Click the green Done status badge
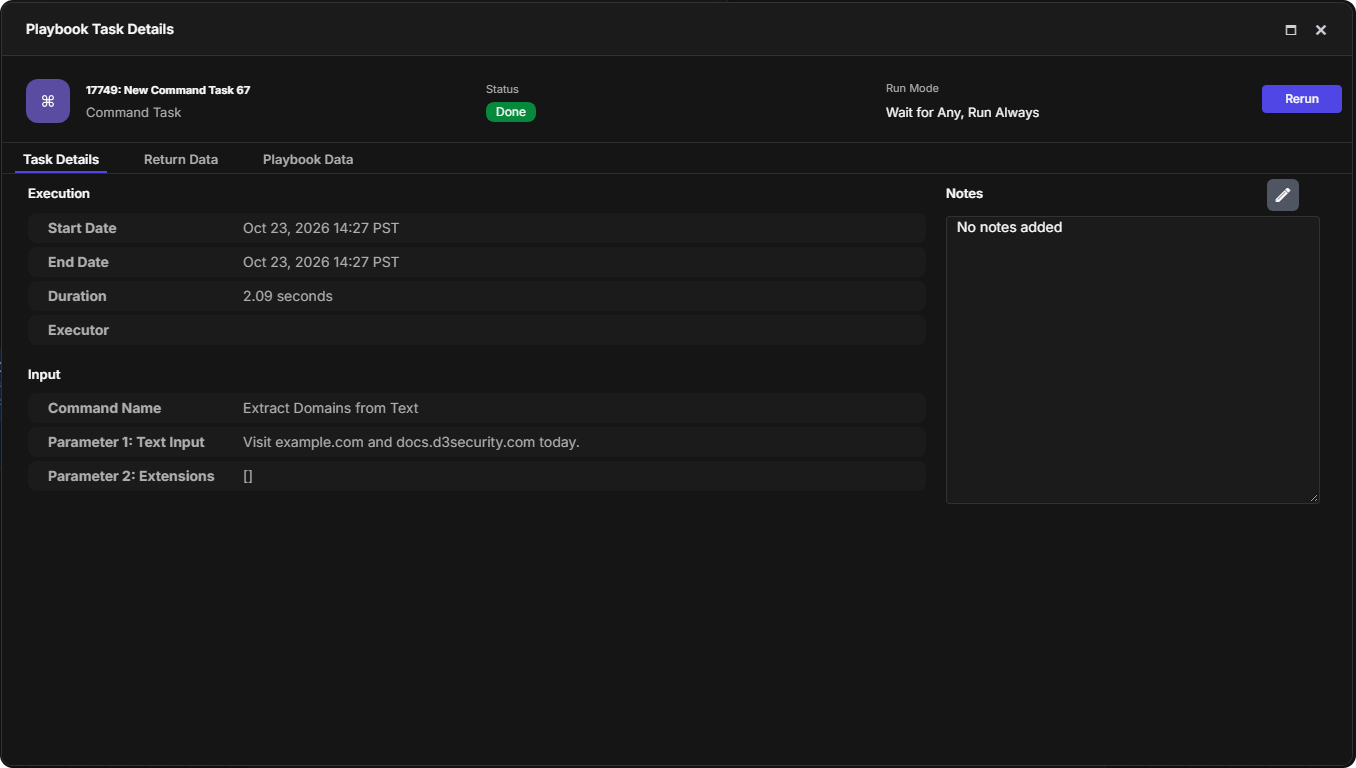 [511, 112]
